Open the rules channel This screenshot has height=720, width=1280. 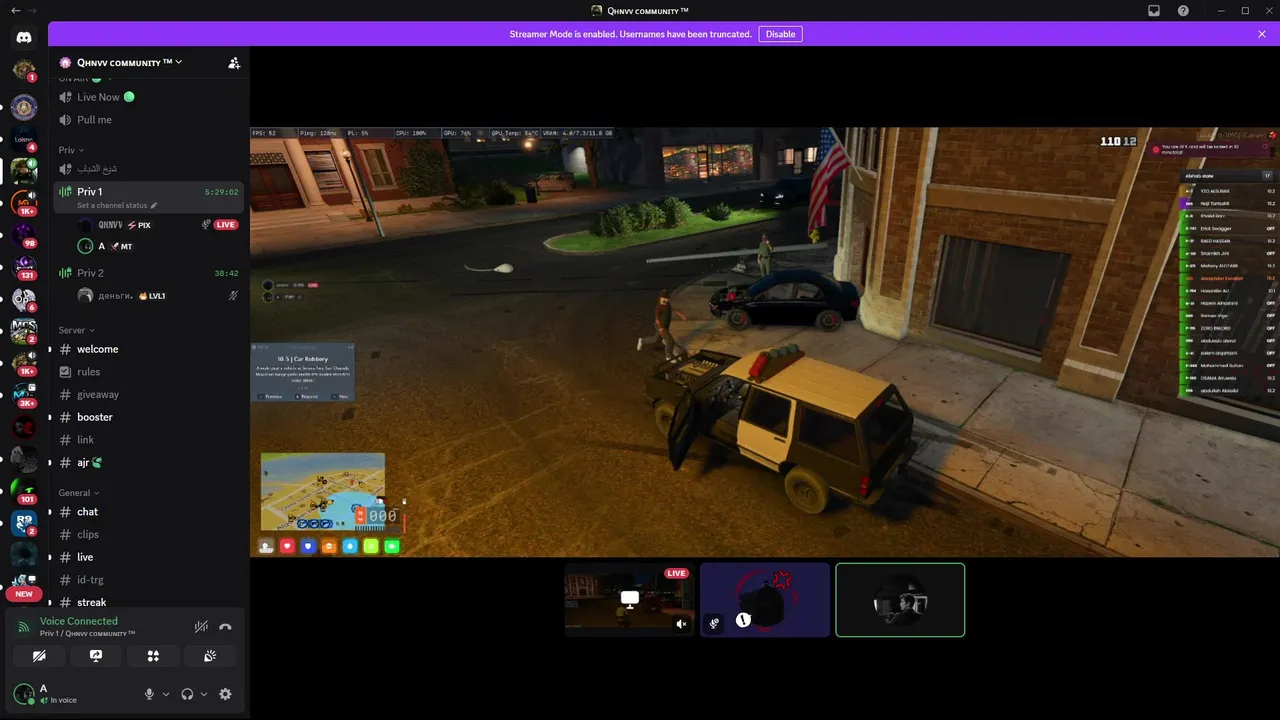coord(148,372)
